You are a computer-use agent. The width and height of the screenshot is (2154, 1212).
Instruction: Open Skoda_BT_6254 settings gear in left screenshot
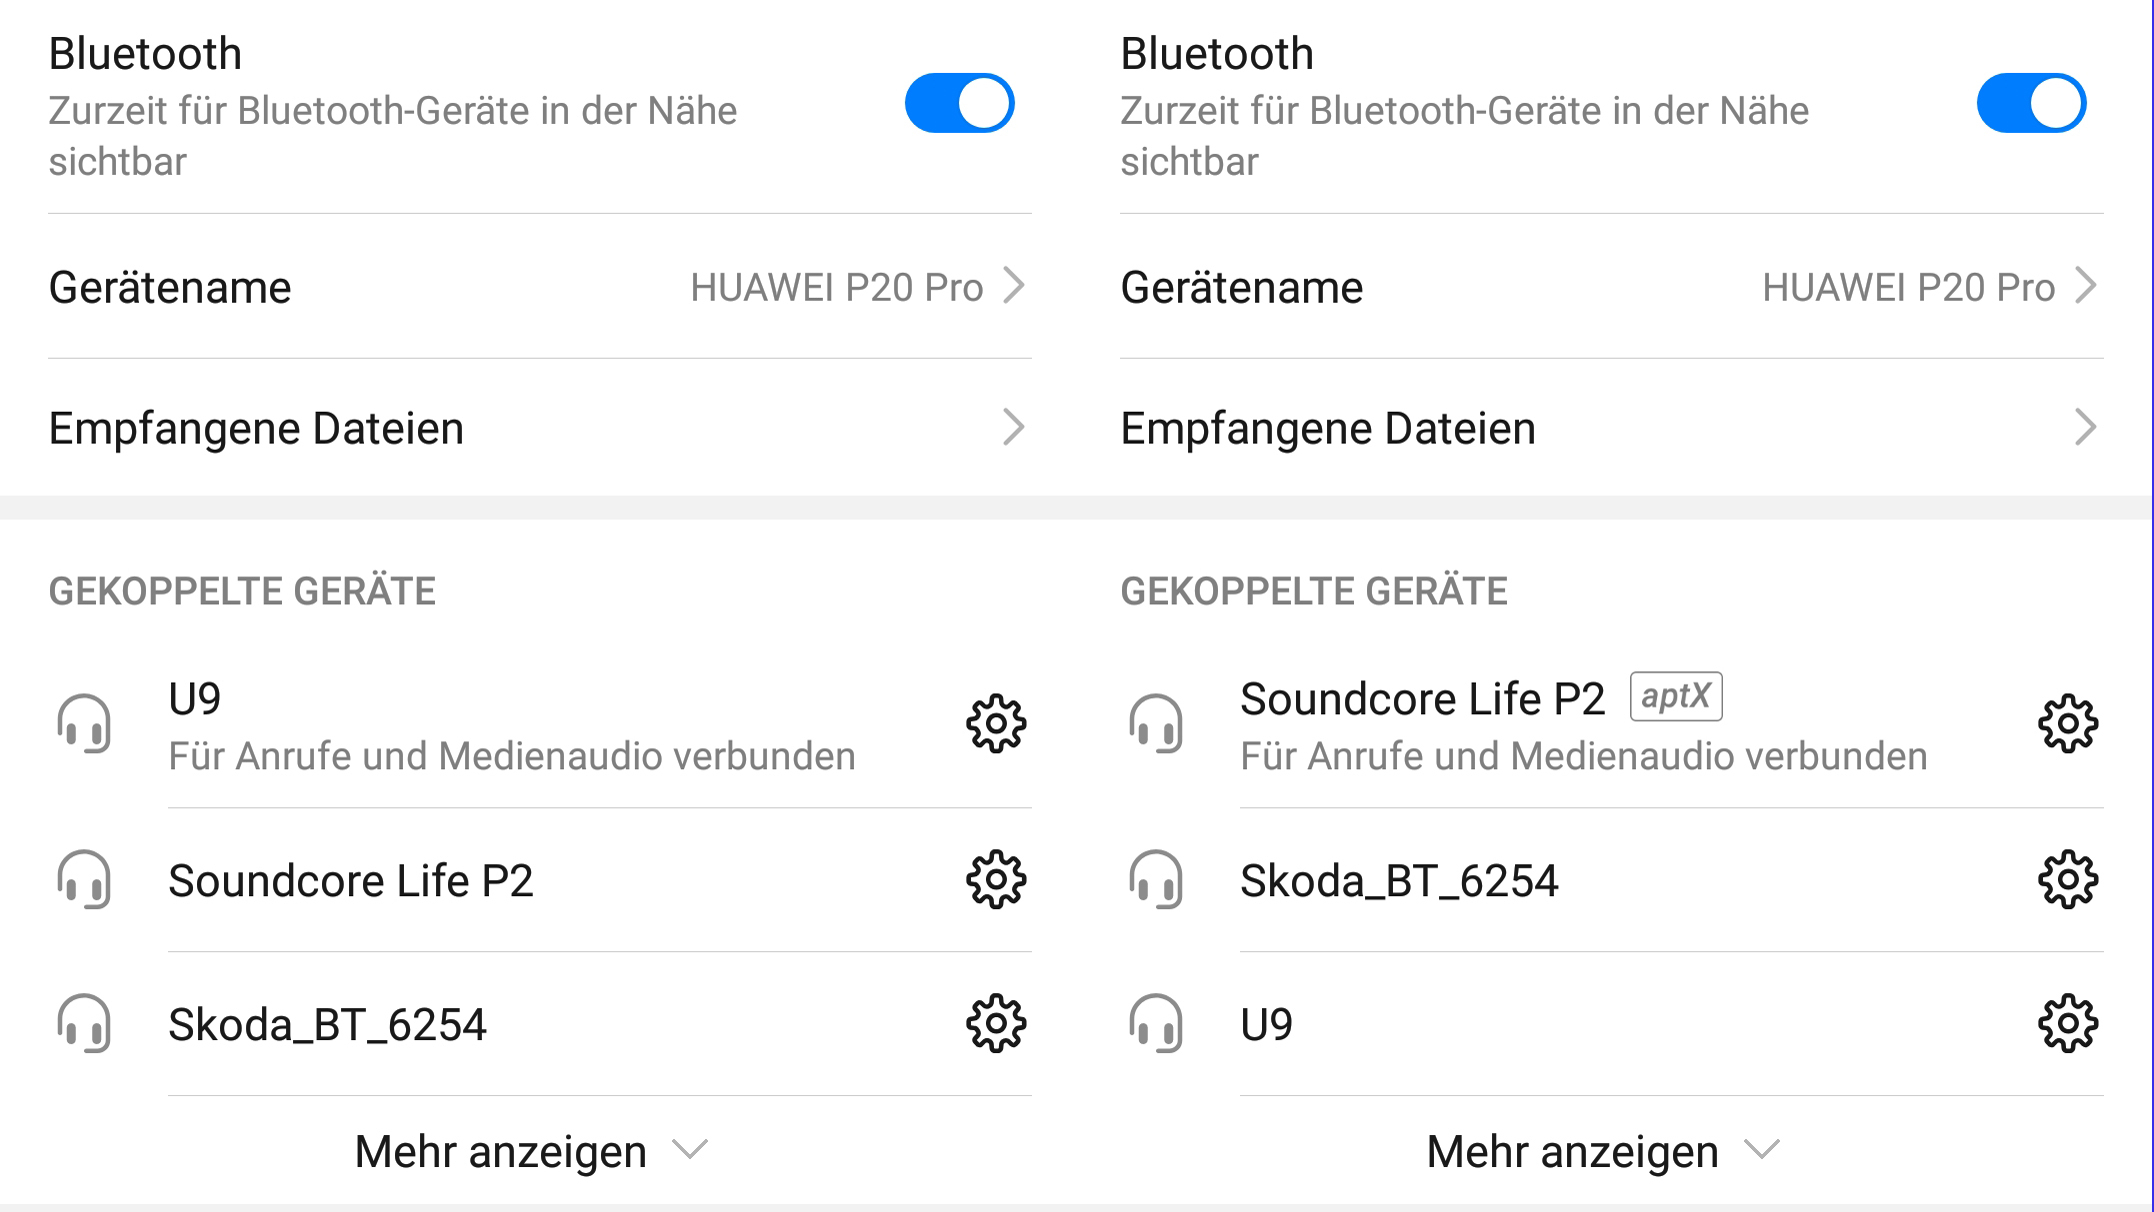(996, 1023)
